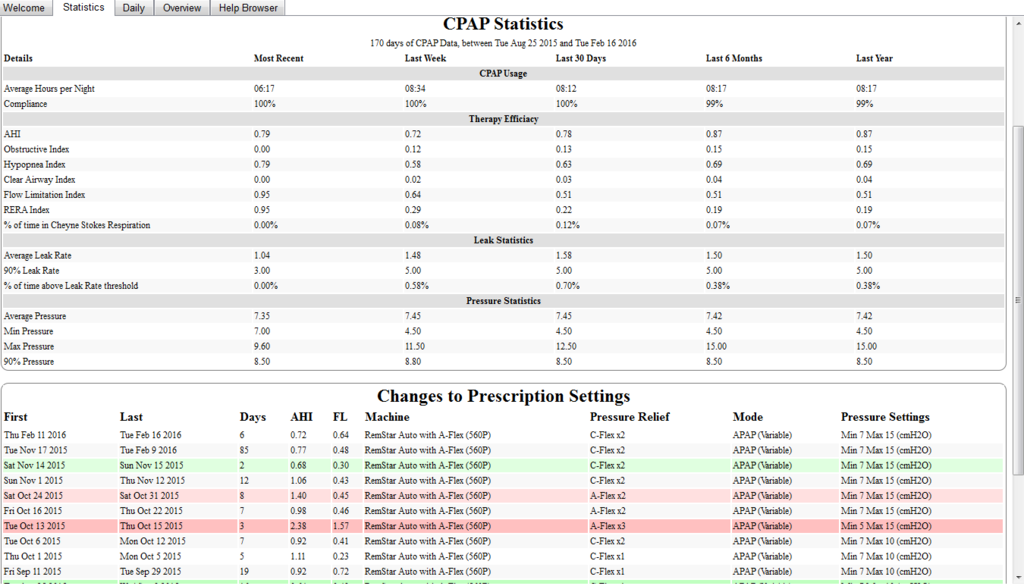Viewport: 1024px width, 586px height.
Task: Open the Daily tab
Action: tap(133, 8)
